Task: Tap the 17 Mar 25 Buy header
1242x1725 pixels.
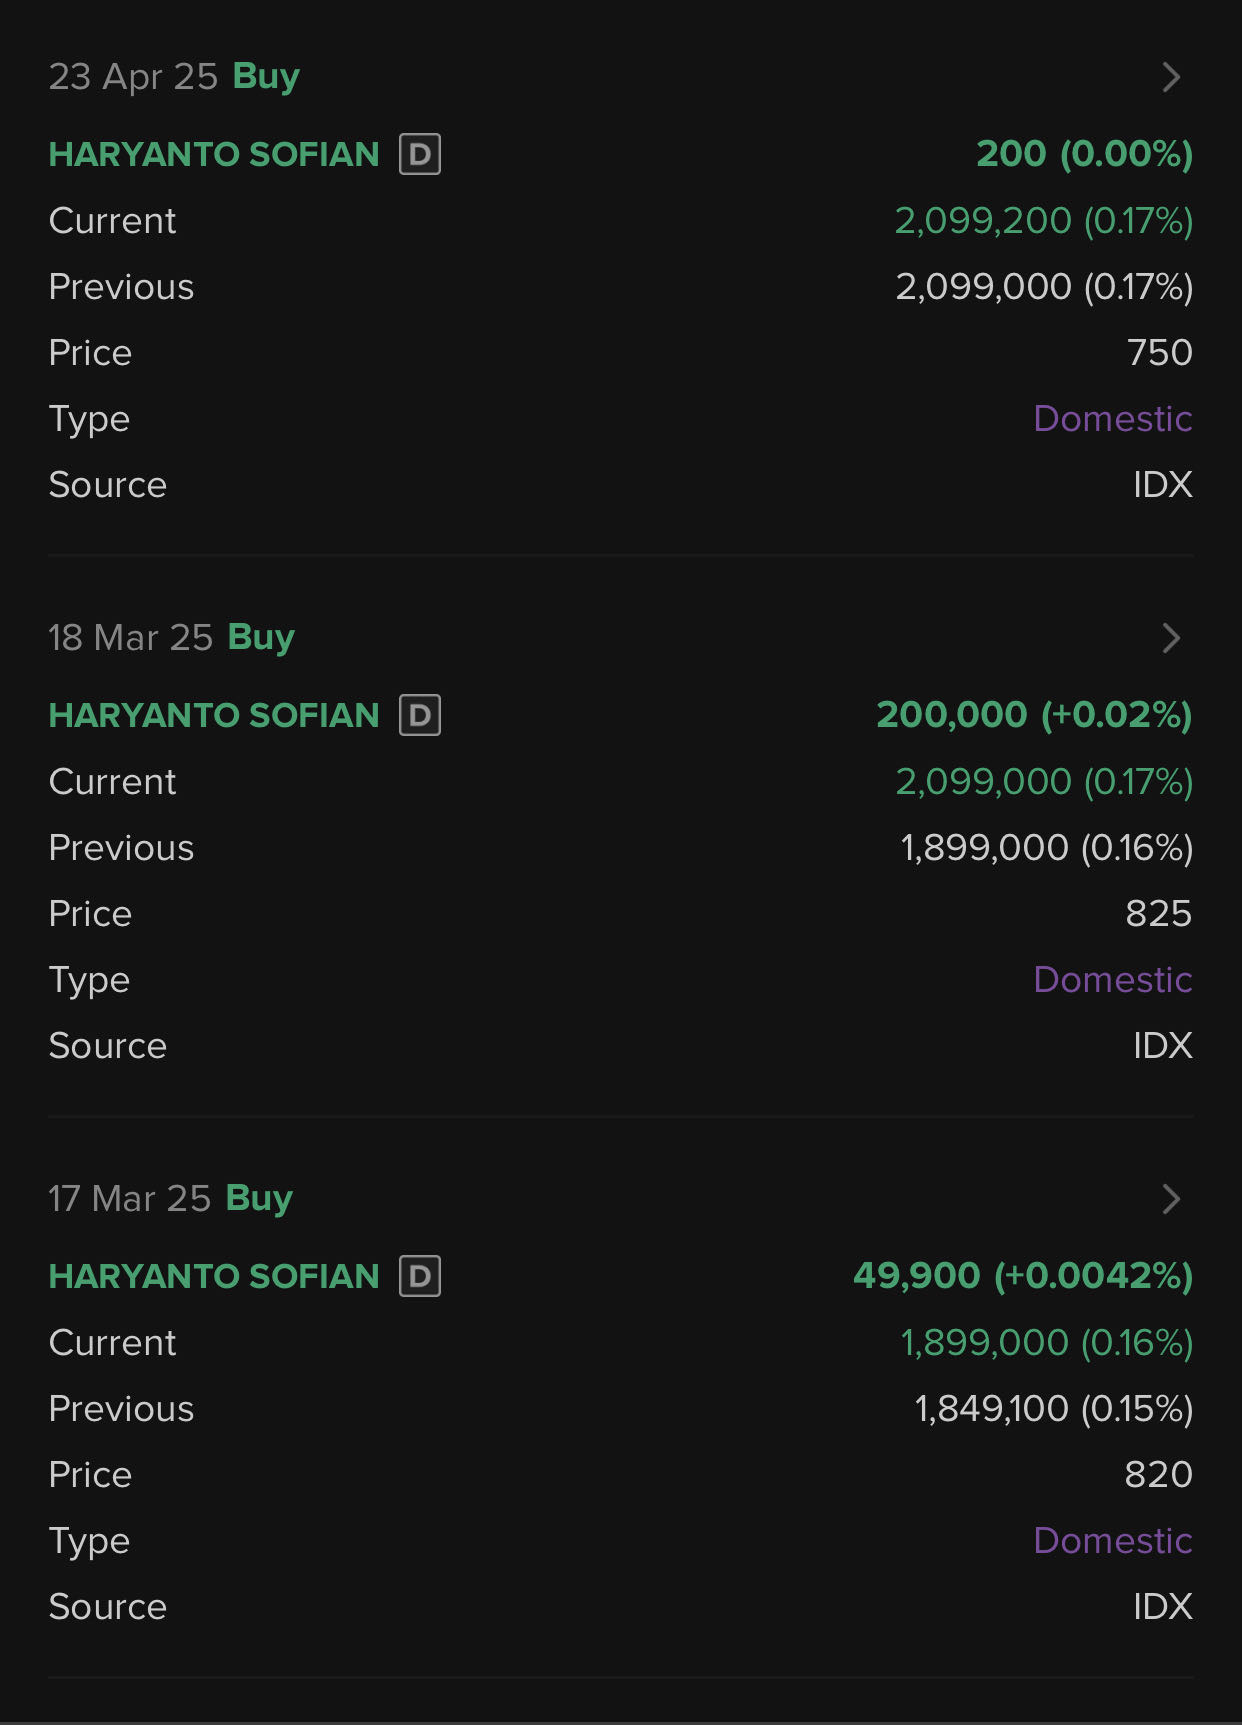Action: tap(170, 1199)
